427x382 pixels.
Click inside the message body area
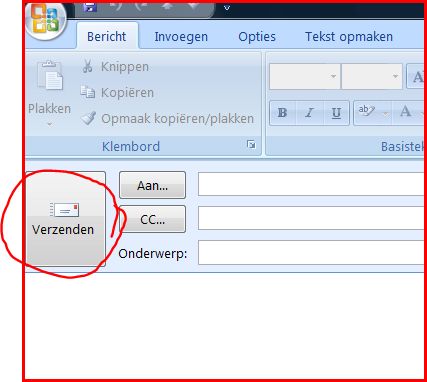pos(224,325)
